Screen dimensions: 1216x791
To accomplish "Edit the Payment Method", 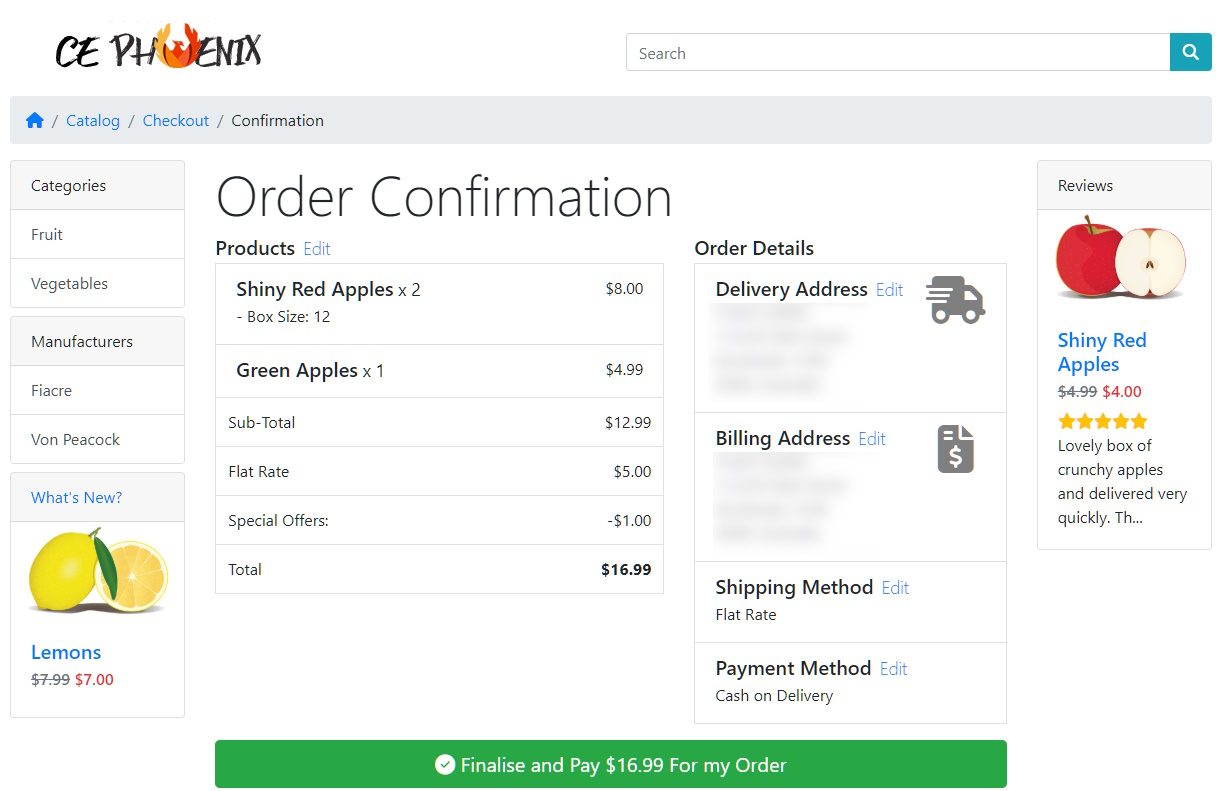I will point(893,669).
